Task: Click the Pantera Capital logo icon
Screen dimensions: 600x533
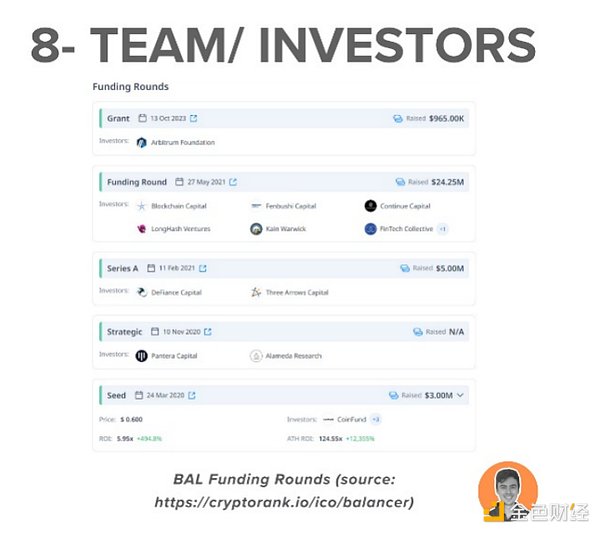Action: tap(142, 355)
